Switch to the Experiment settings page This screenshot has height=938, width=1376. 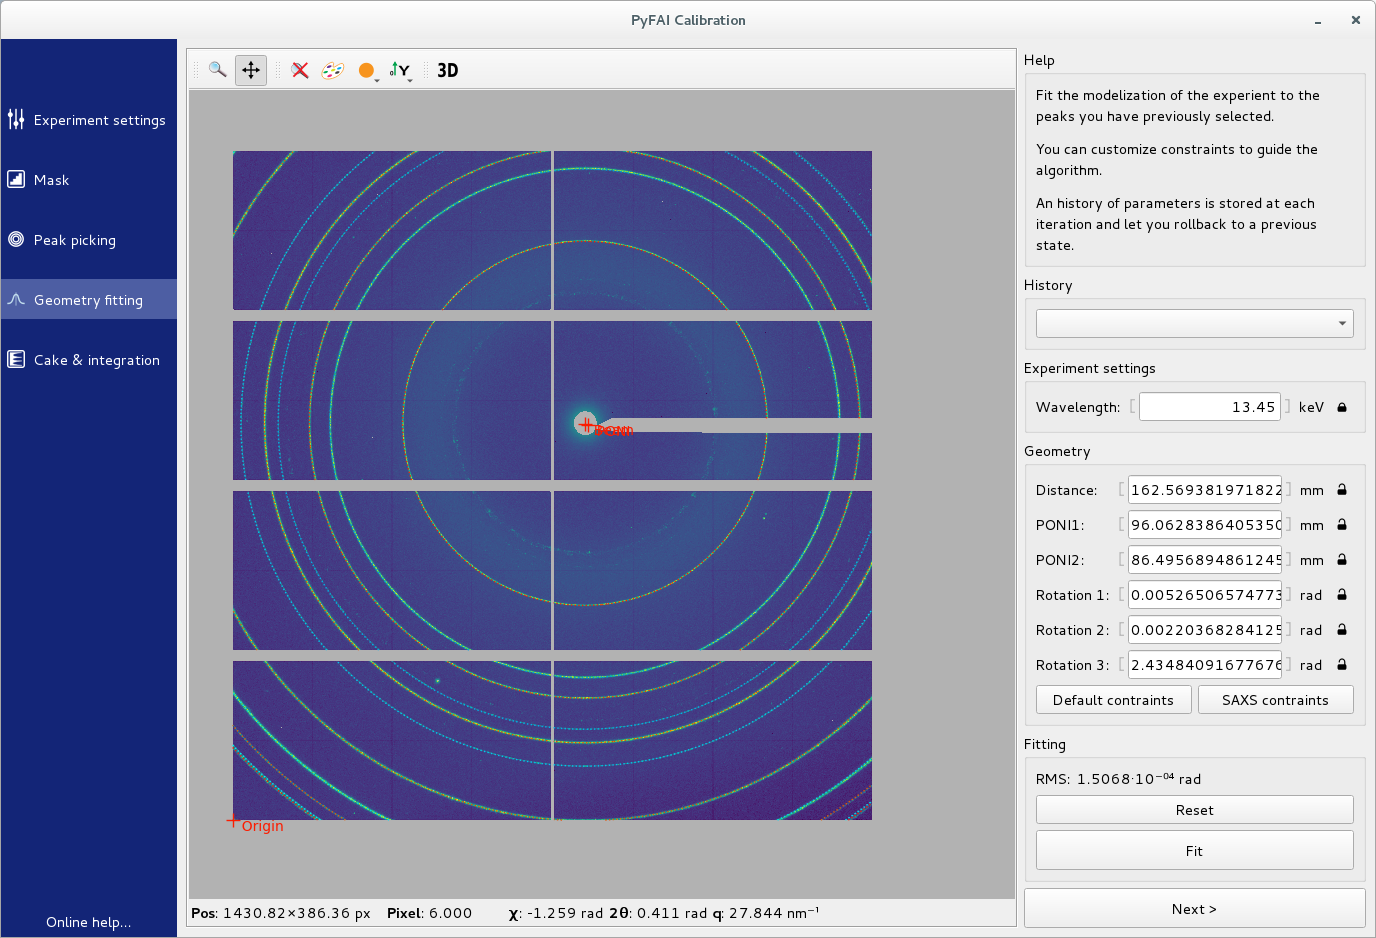(x=16, y=119)
